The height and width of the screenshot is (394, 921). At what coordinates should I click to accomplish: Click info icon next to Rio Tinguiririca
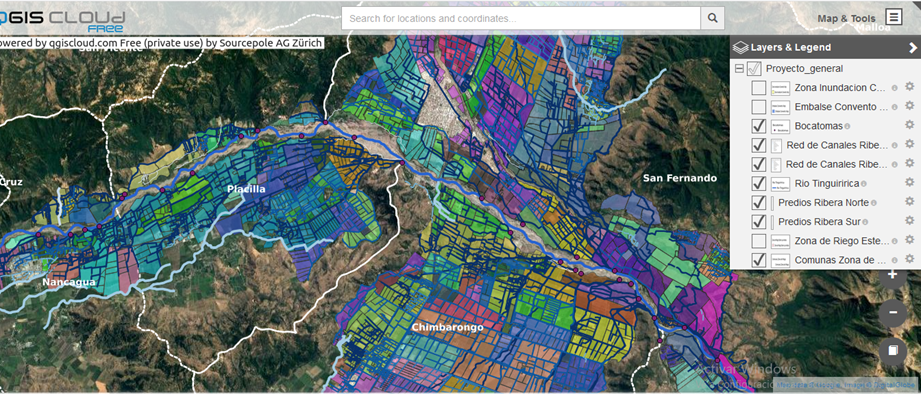click(864, 184)
